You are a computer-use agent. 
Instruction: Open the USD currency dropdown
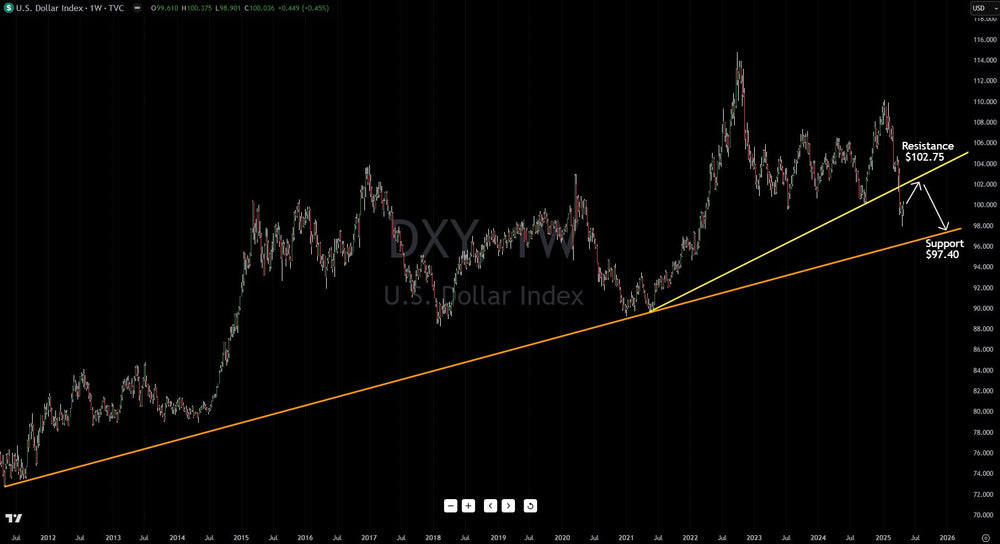pos(983,8)
